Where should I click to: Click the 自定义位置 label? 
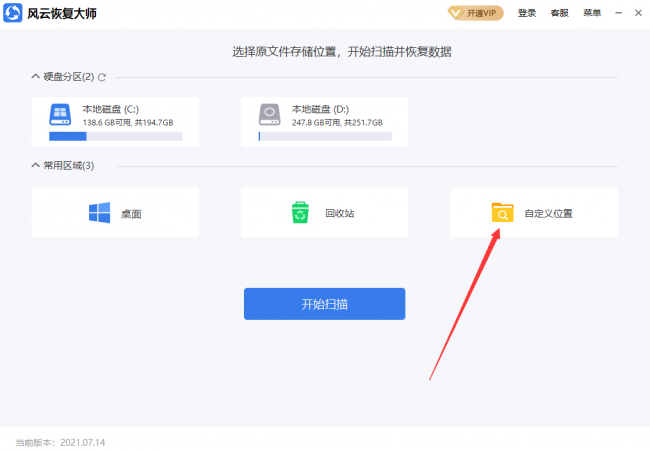tap(548, 213)
